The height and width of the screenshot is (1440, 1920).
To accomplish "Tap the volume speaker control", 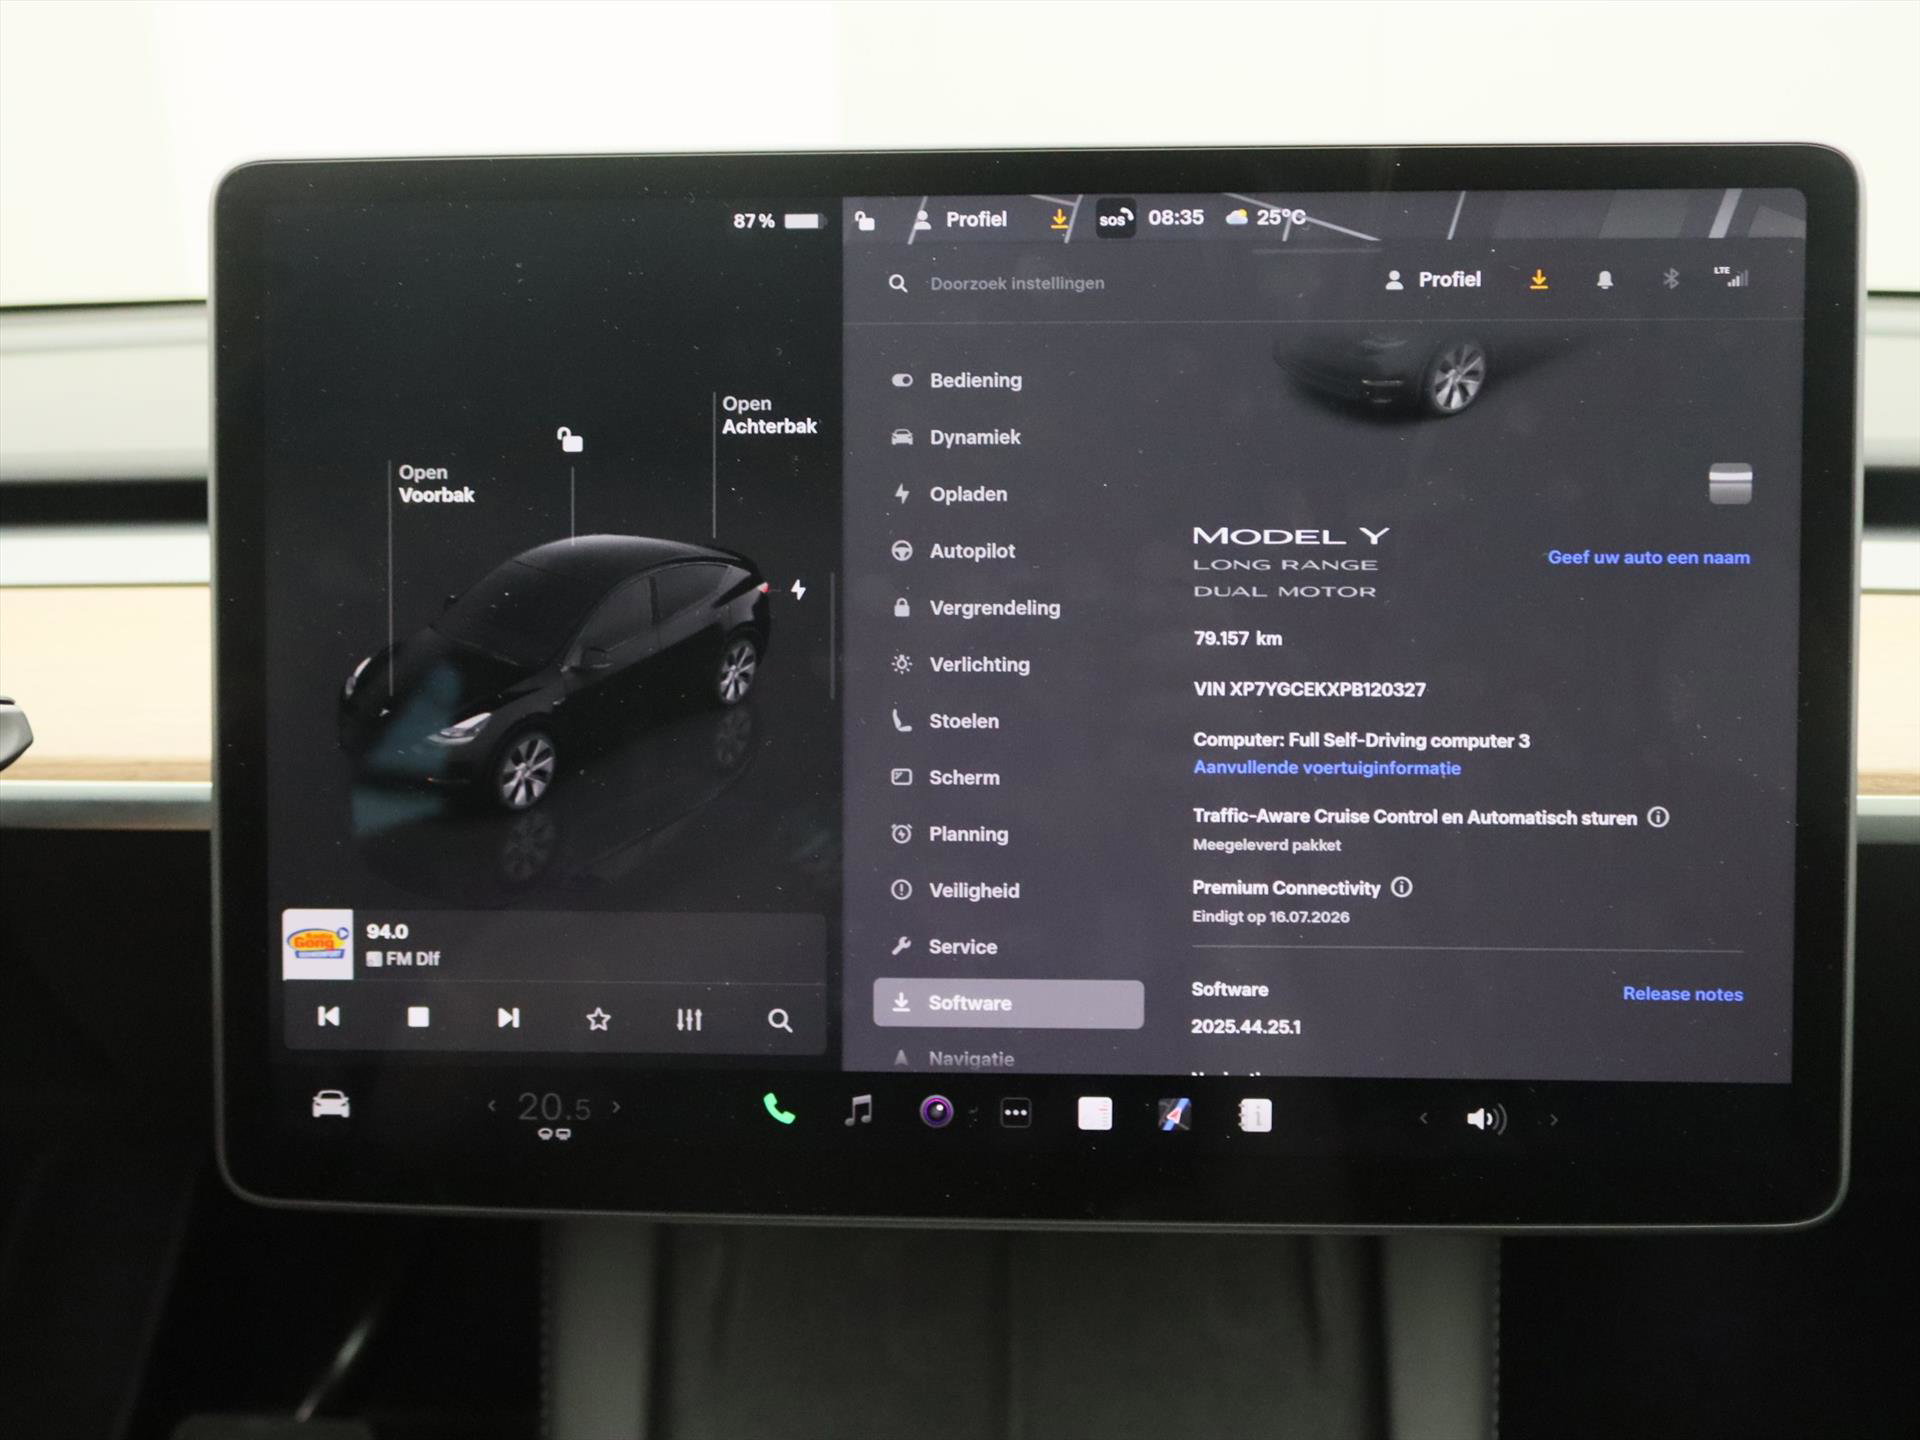I will [1486, 1118].
